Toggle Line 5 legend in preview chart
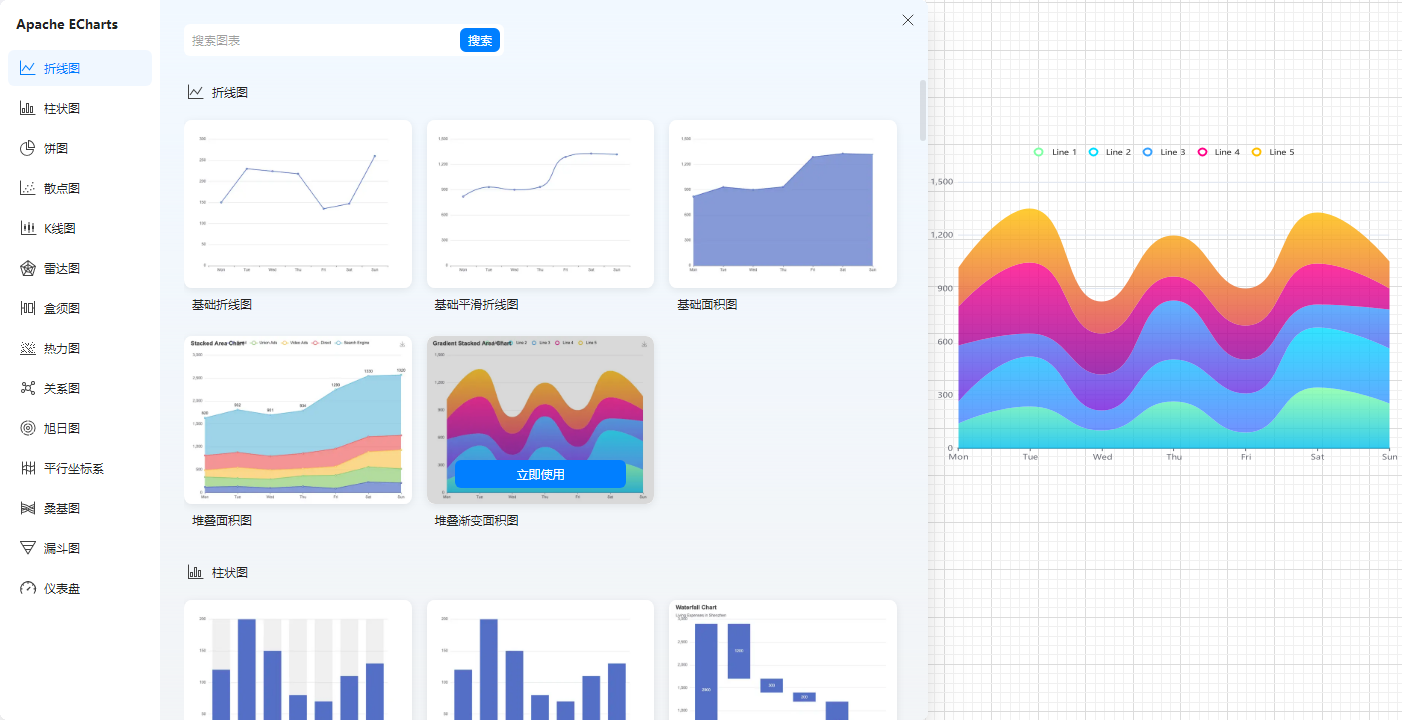This screenshot has height=720, width=1402. pyautogui.click(x=1273, y=152)
